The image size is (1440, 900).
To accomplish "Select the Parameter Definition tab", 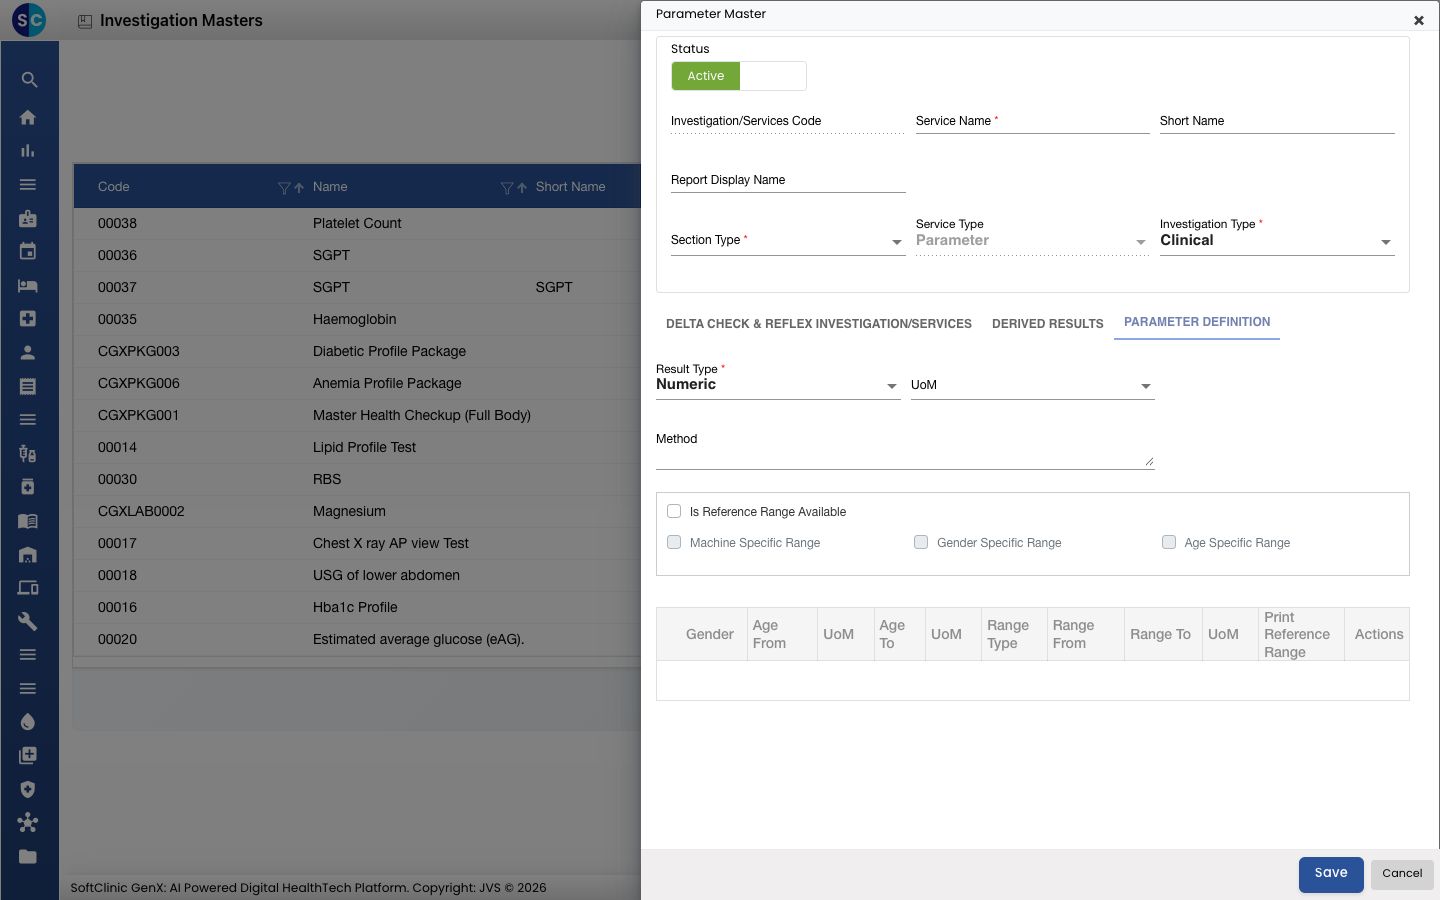I will coord(1197,322).
